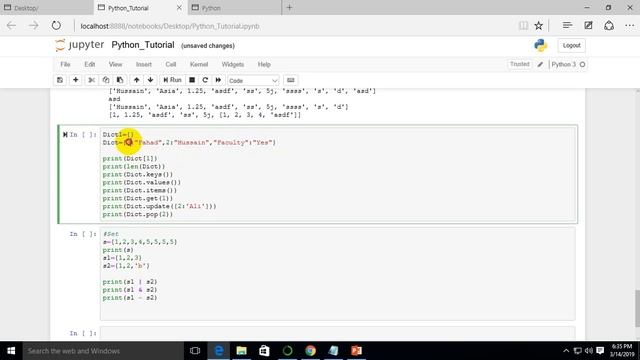This screenshot has height=360, width=640.
Task: Paste cells below icon in the toolbar
Action: click(120, 80)
